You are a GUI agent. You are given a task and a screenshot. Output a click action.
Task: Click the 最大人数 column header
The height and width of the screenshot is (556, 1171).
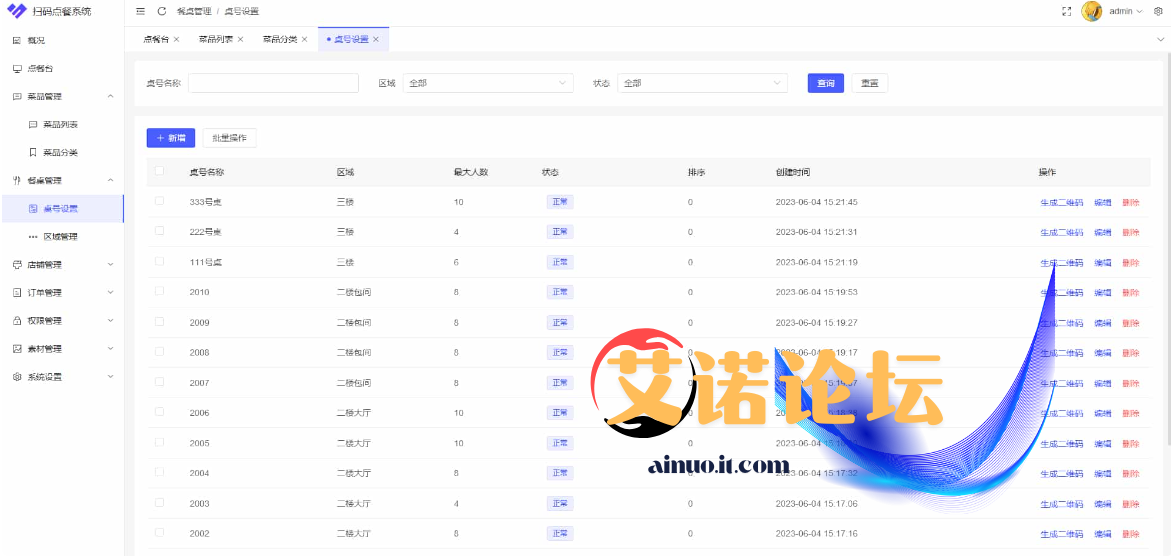(x=470, y=172)
